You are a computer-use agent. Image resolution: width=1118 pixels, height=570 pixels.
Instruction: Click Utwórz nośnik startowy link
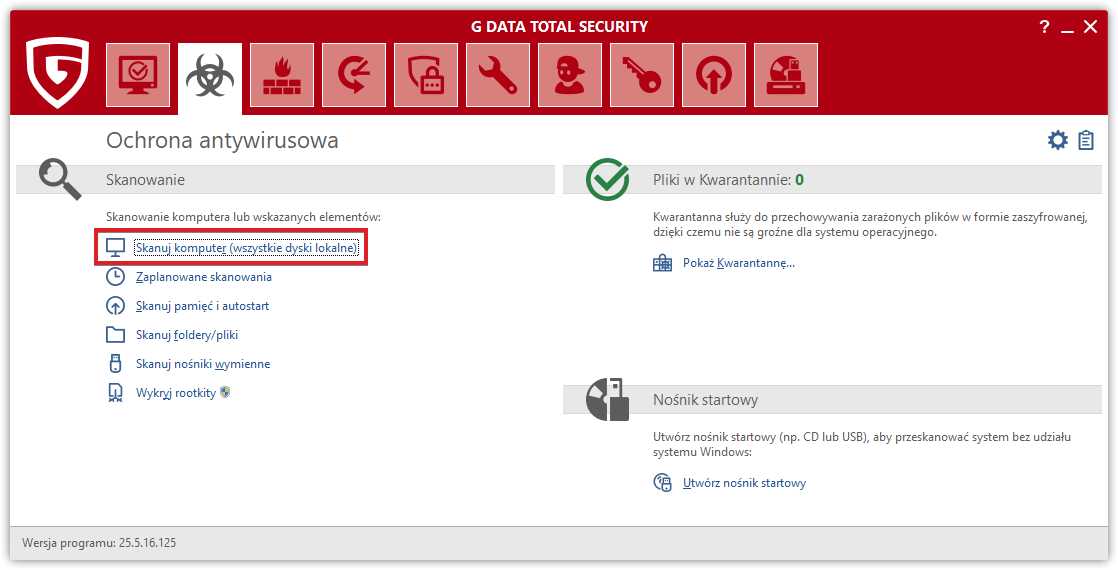click(x=744, y=483)
